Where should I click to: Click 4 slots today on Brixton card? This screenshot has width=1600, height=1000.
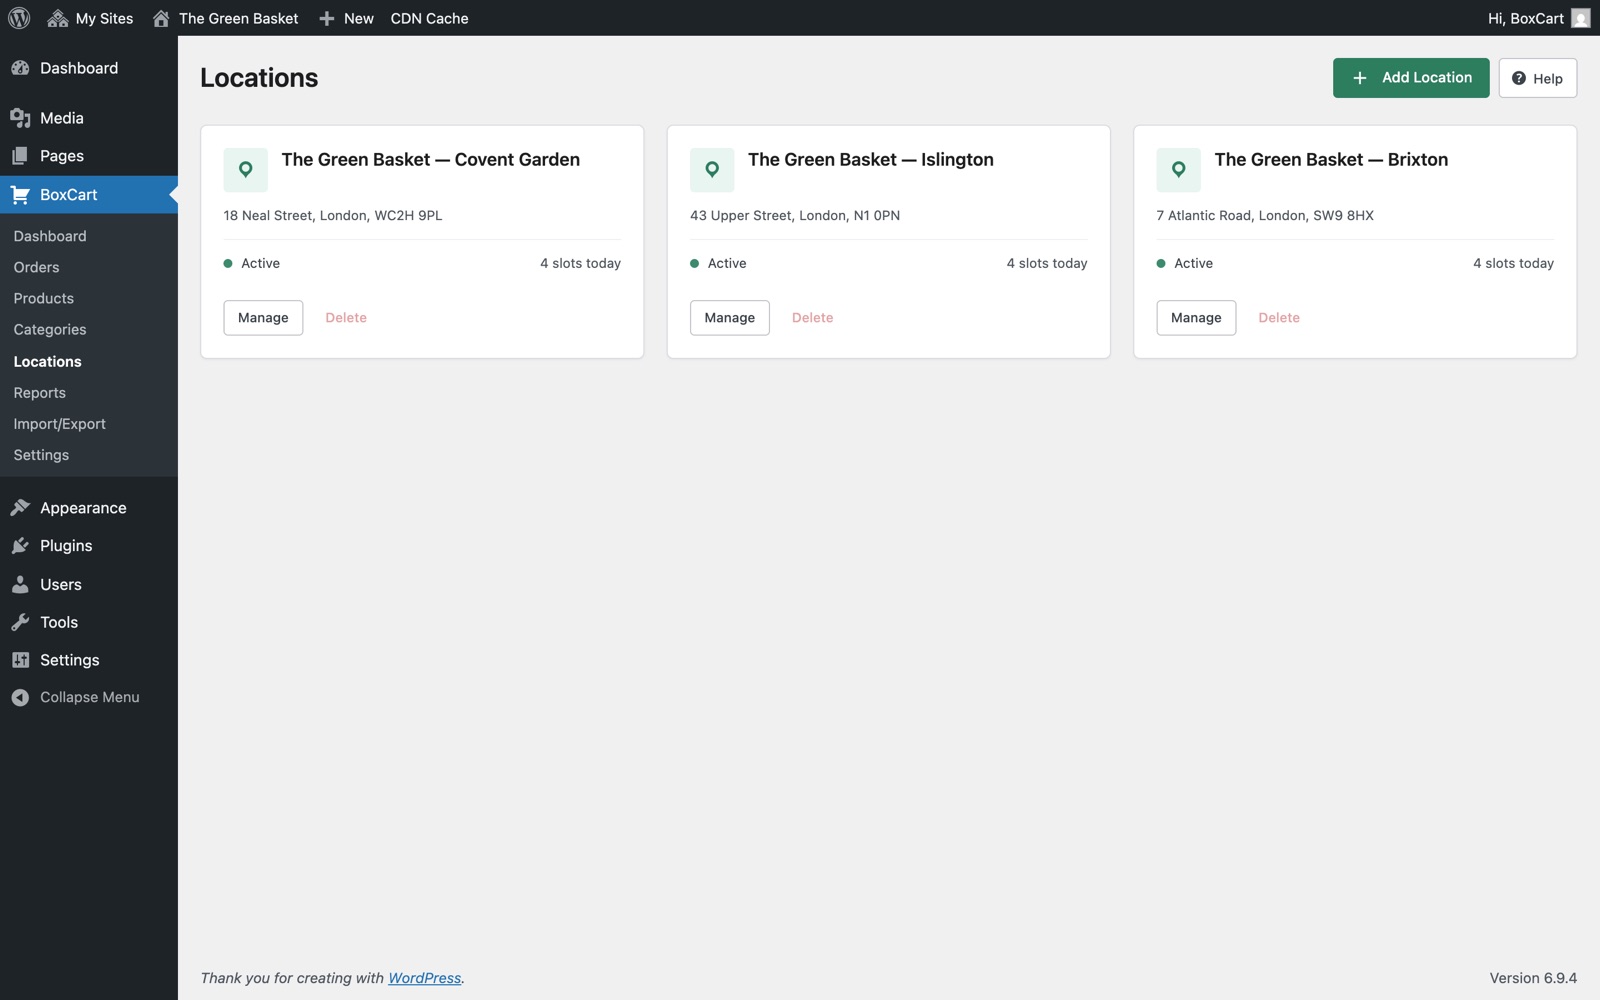pos(1513,263)
